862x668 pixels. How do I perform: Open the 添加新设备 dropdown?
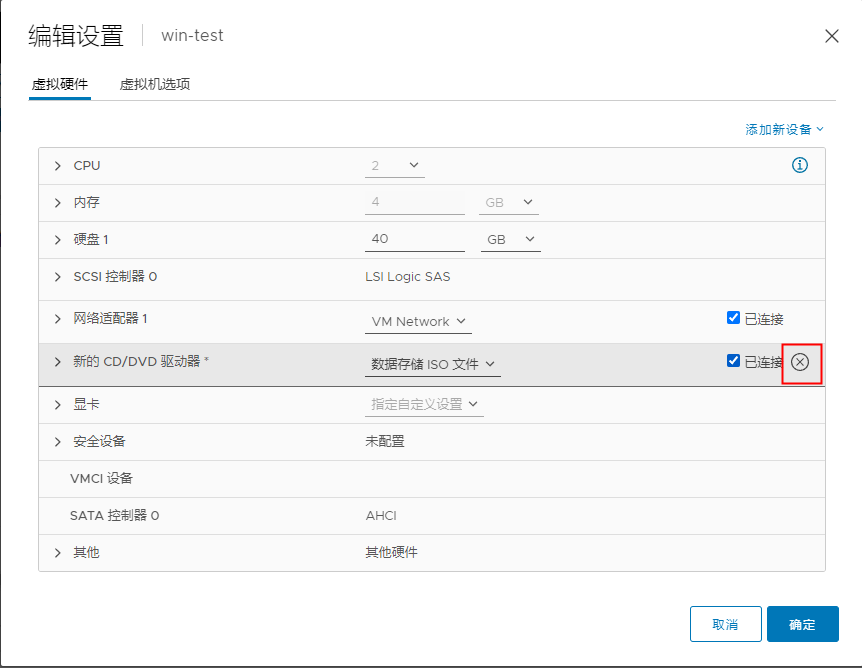pos(786,128)
